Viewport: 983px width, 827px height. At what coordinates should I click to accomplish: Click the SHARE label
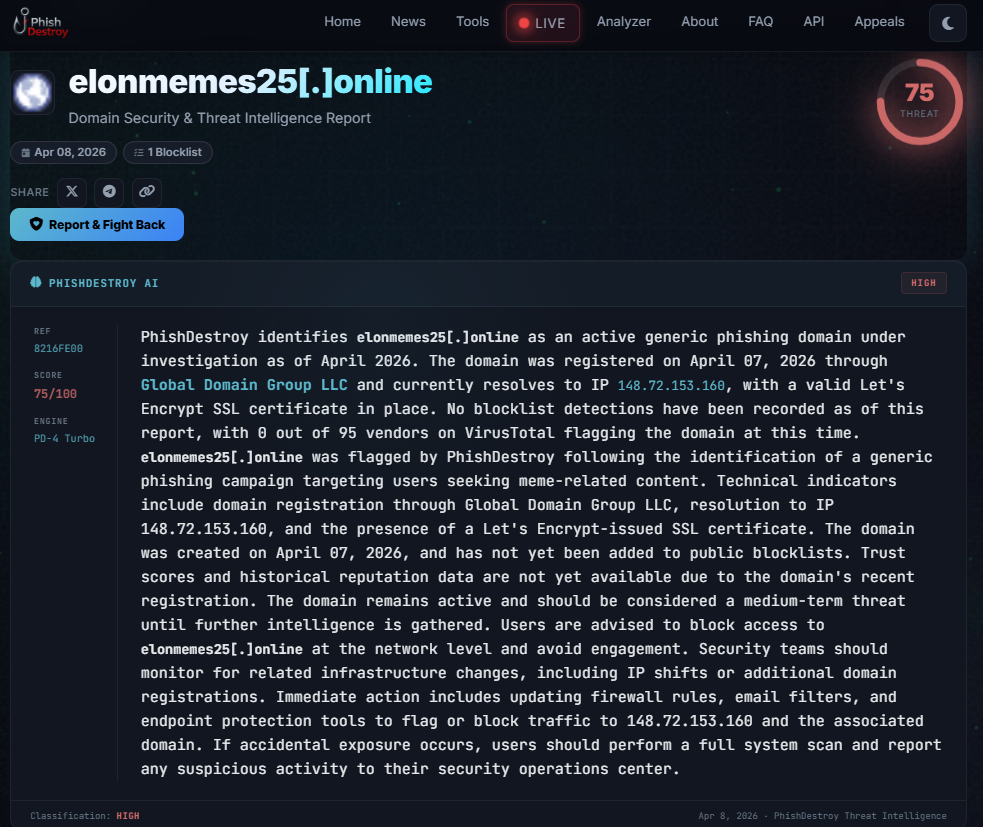pyautogui.click(x=29, y=192)
